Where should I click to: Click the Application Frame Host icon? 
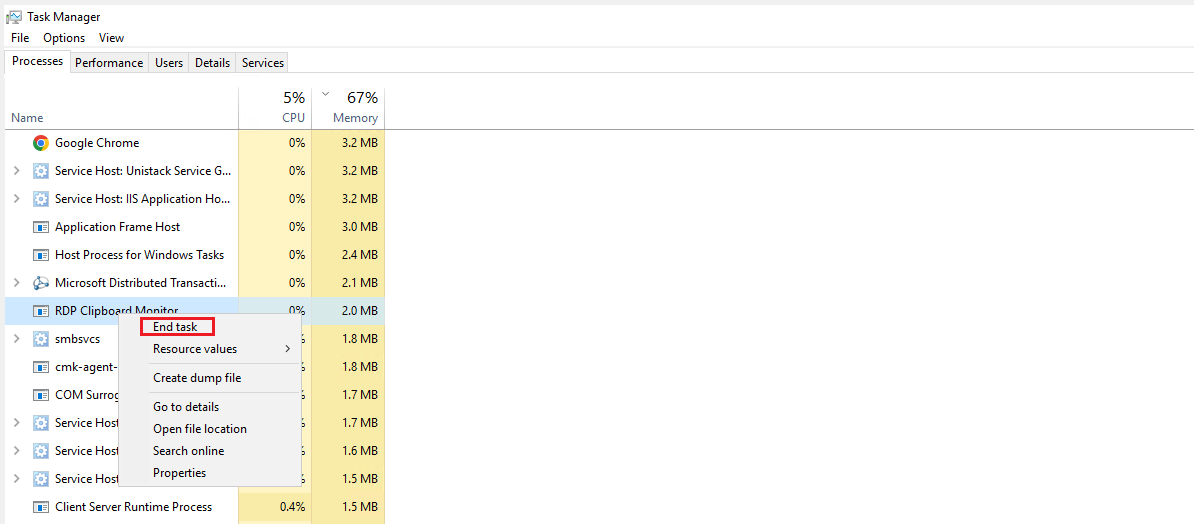coord(41,227)
